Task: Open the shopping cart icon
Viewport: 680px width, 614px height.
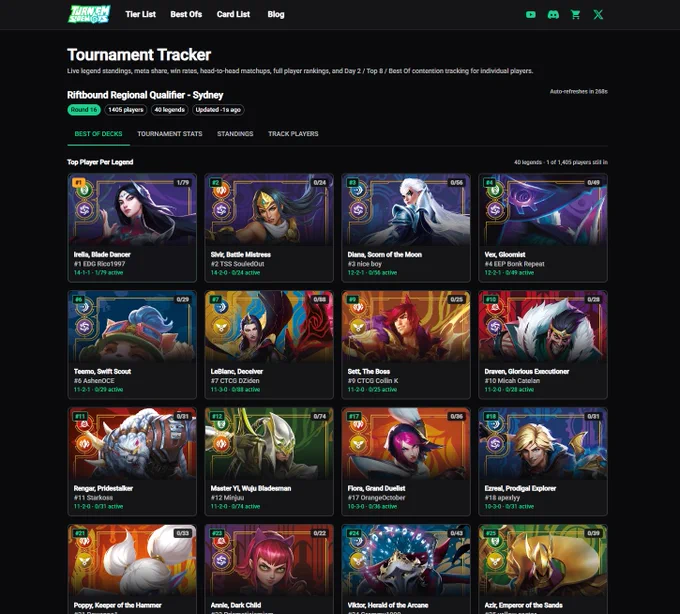Action: 575,15
